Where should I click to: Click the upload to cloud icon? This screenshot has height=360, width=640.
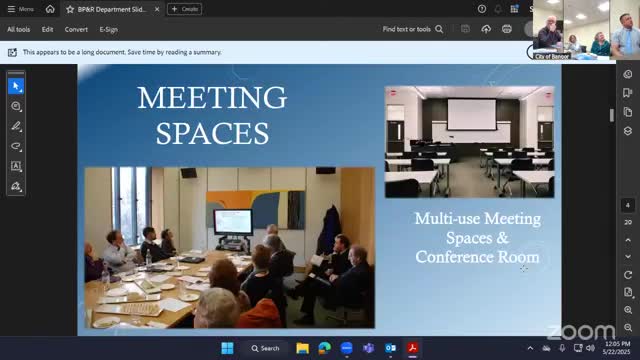coord(486,29)
